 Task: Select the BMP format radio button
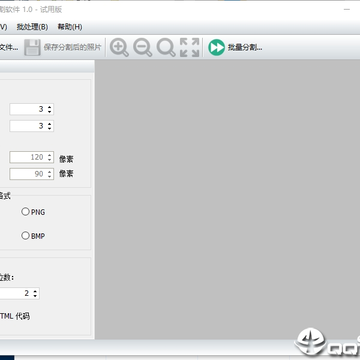[x=25, y=236]
